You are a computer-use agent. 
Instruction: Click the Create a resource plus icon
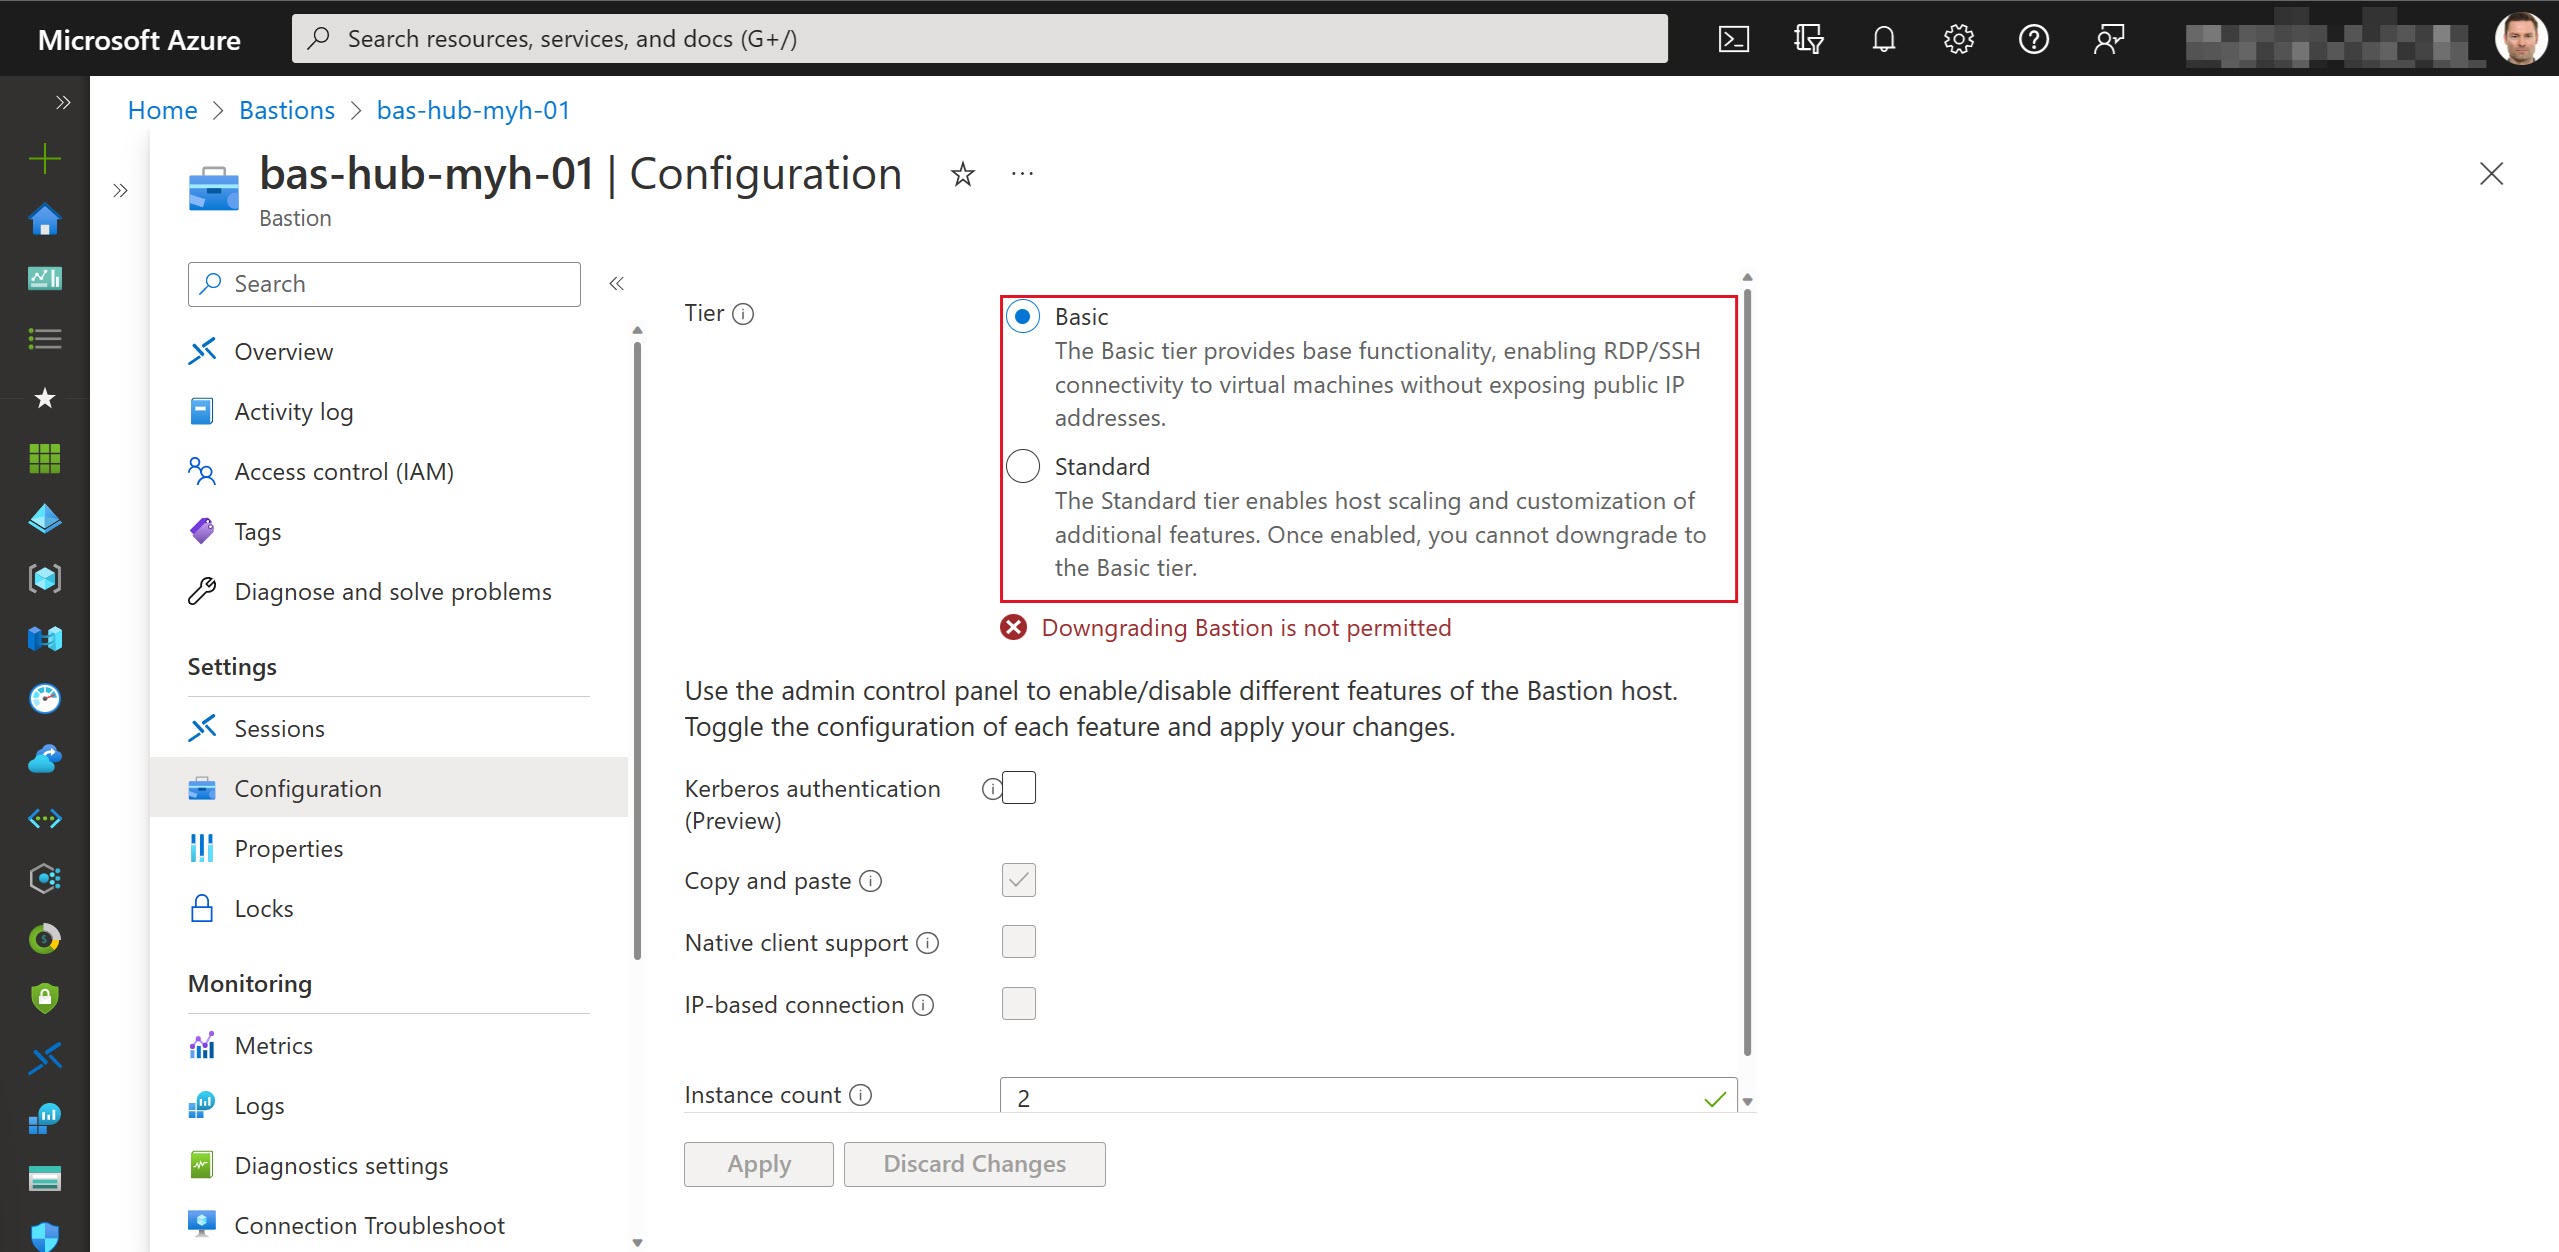[x=44, y=158]
